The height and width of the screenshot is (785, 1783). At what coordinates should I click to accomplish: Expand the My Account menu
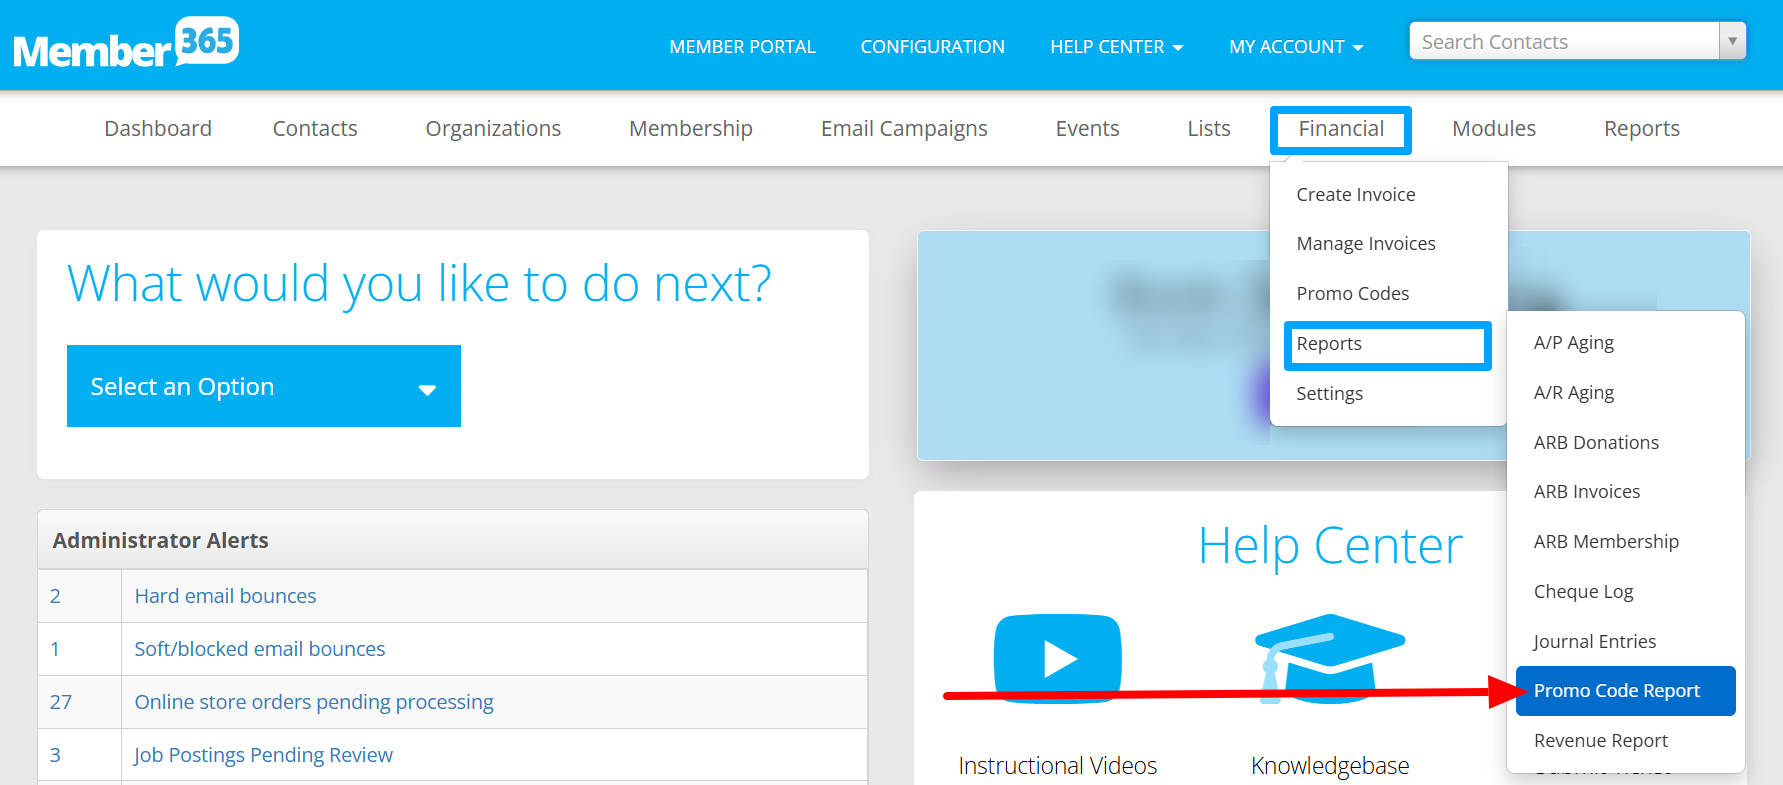[x=1295, y=47]
